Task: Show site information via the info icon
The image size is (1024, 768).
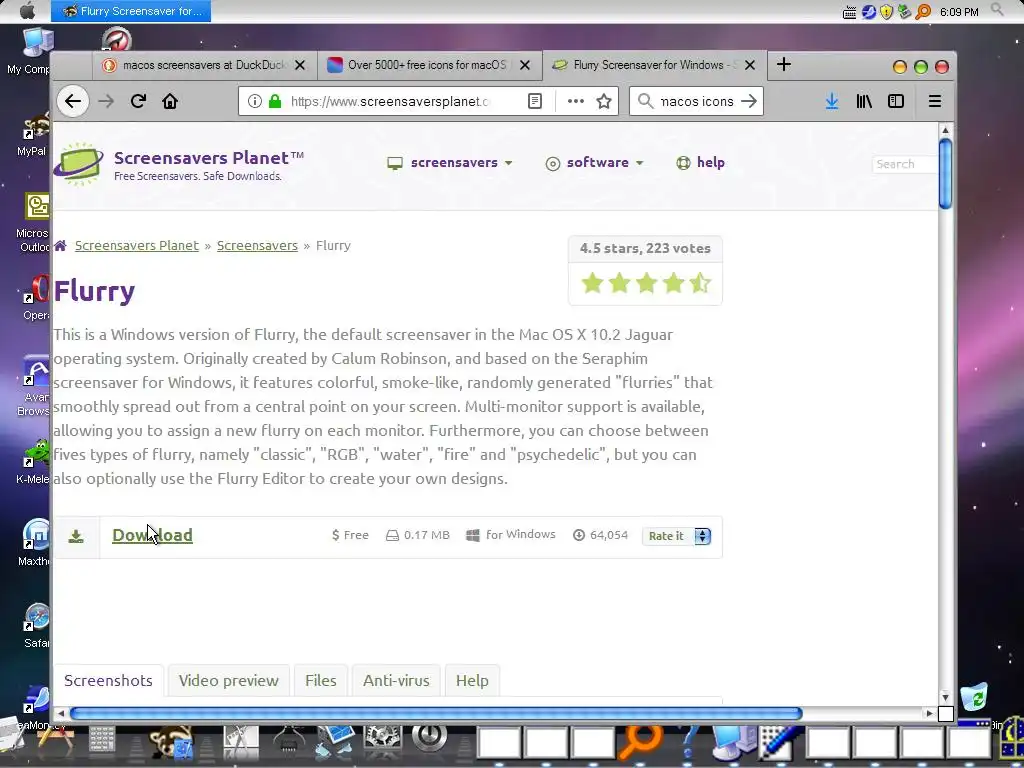Action: coord(255,101)
